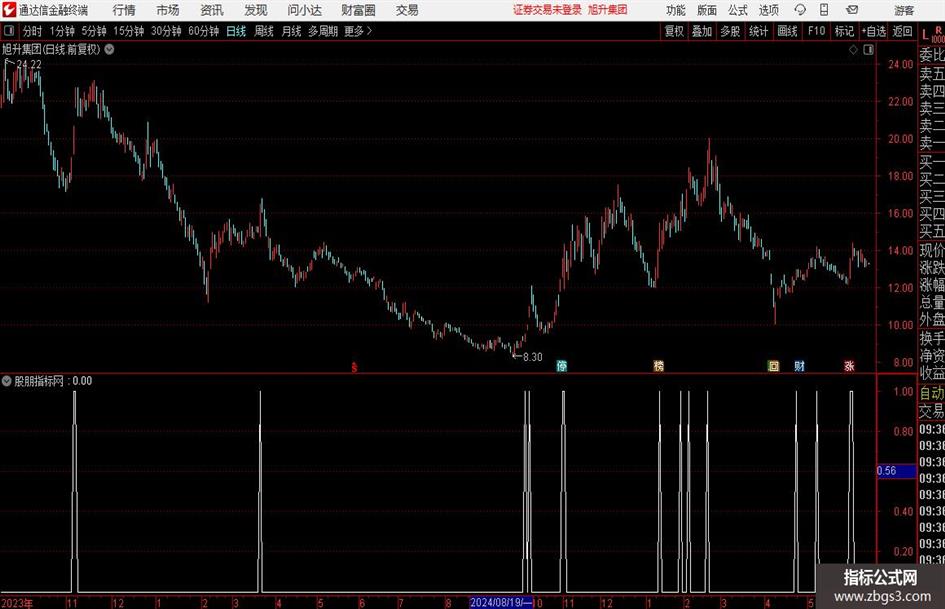Screen dimensions: 945x609
Task: Open the F10 company info
Action: tap(817, 31)
